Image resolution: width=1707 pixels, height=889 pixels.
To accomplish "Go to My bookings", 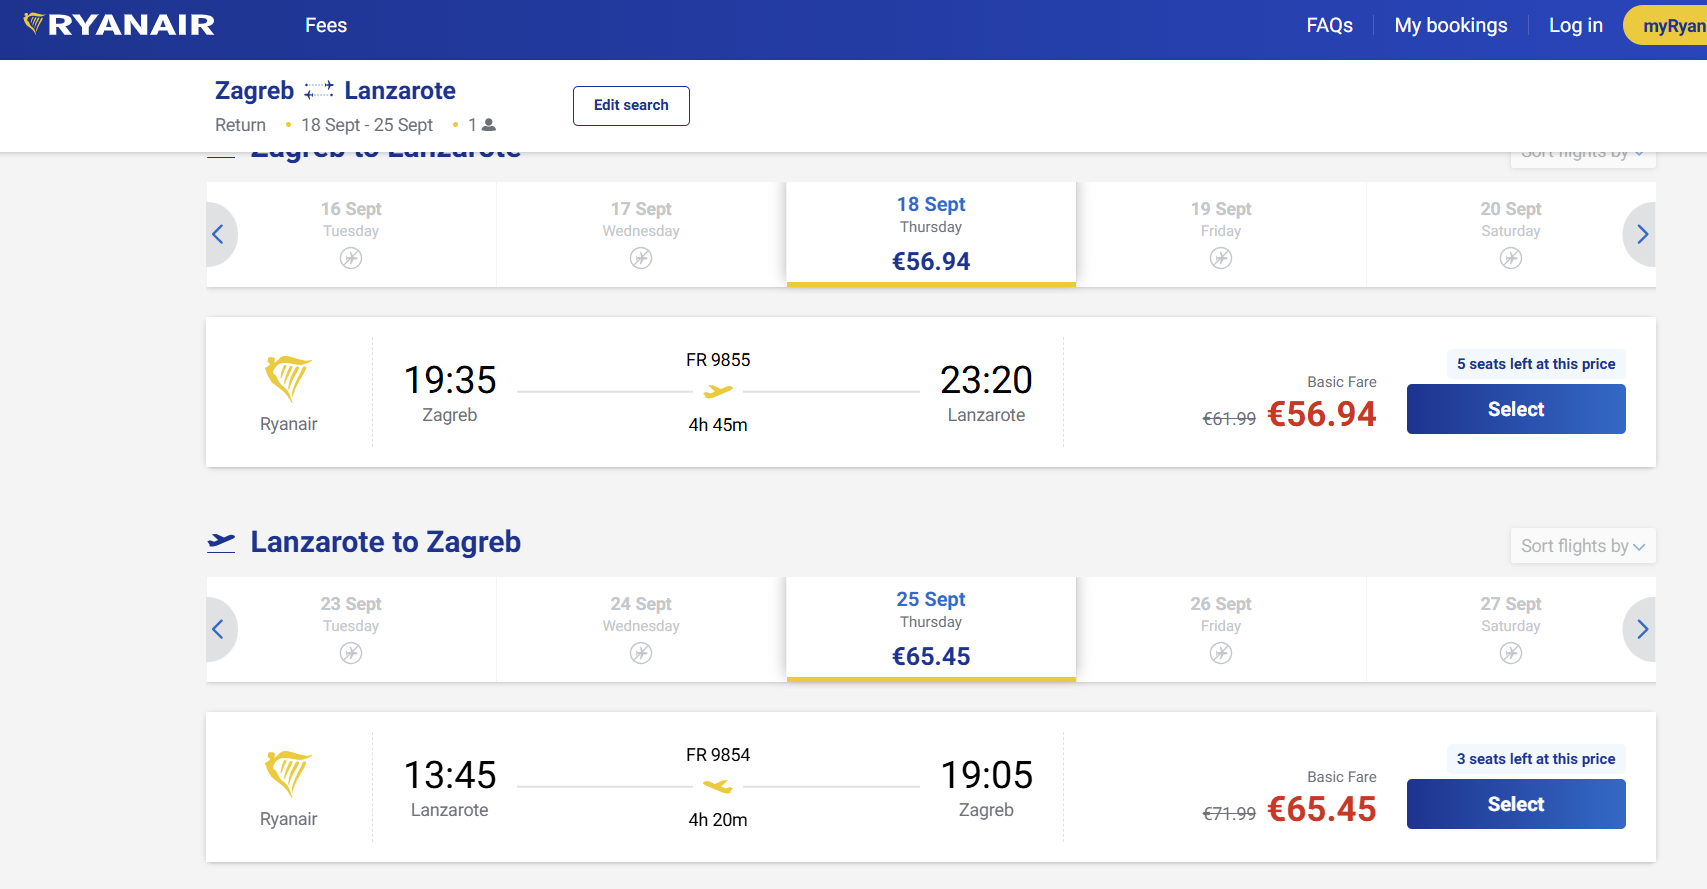I will (1450, 26).
